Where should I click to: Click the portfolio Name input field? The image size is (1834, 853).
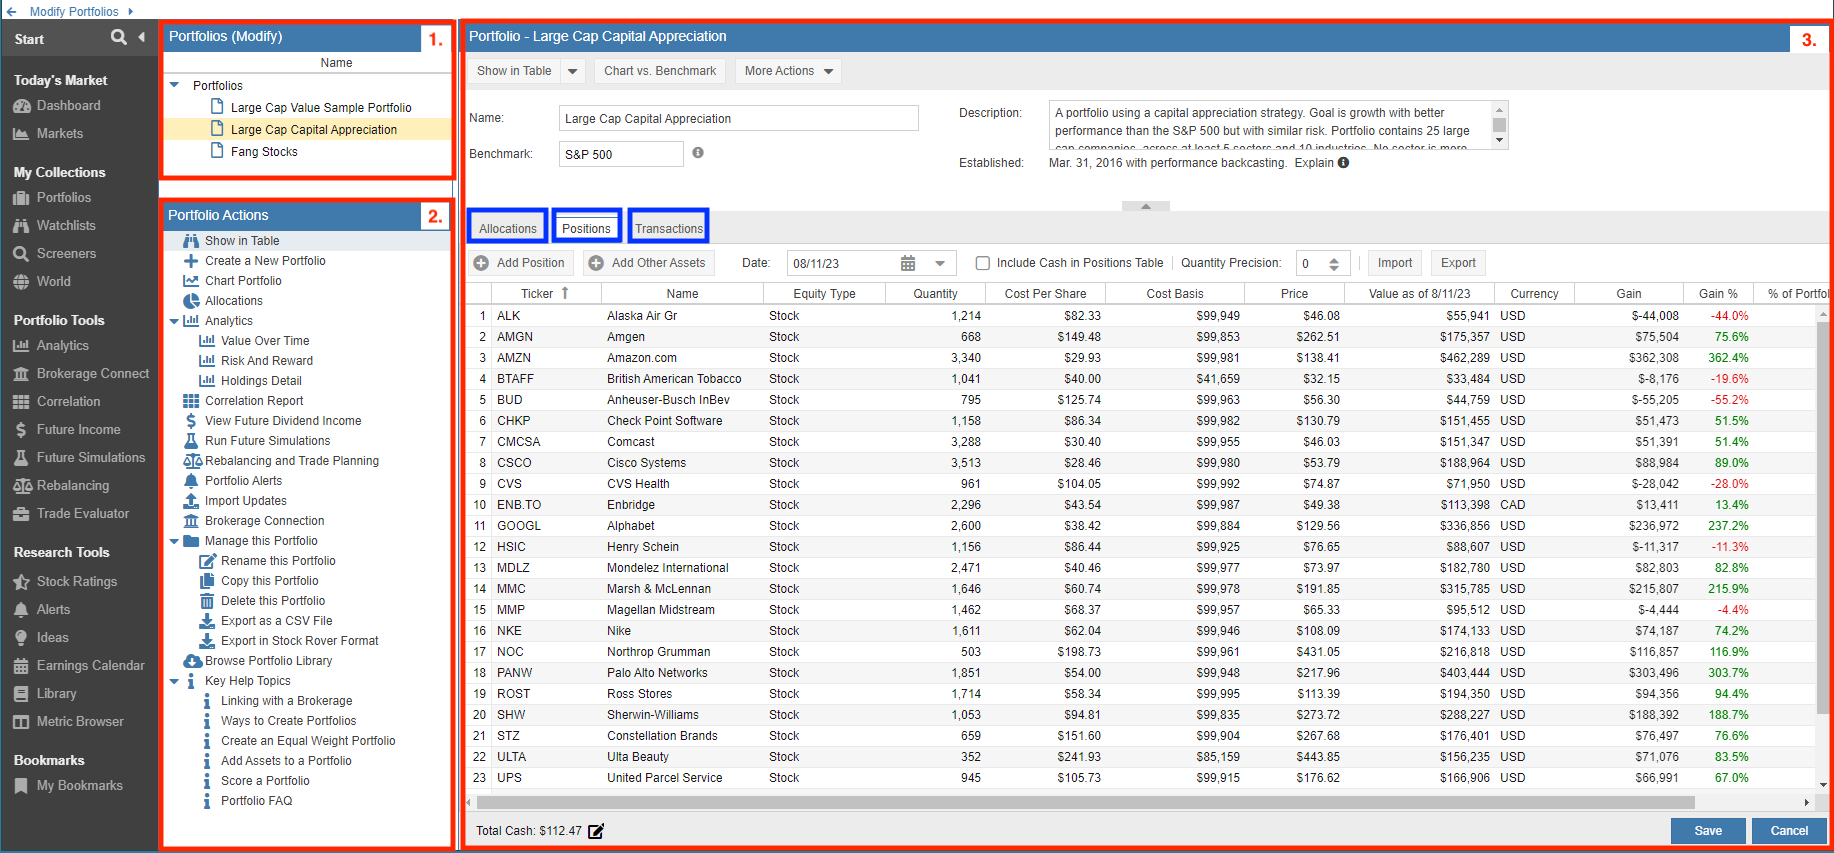(738, 118)
